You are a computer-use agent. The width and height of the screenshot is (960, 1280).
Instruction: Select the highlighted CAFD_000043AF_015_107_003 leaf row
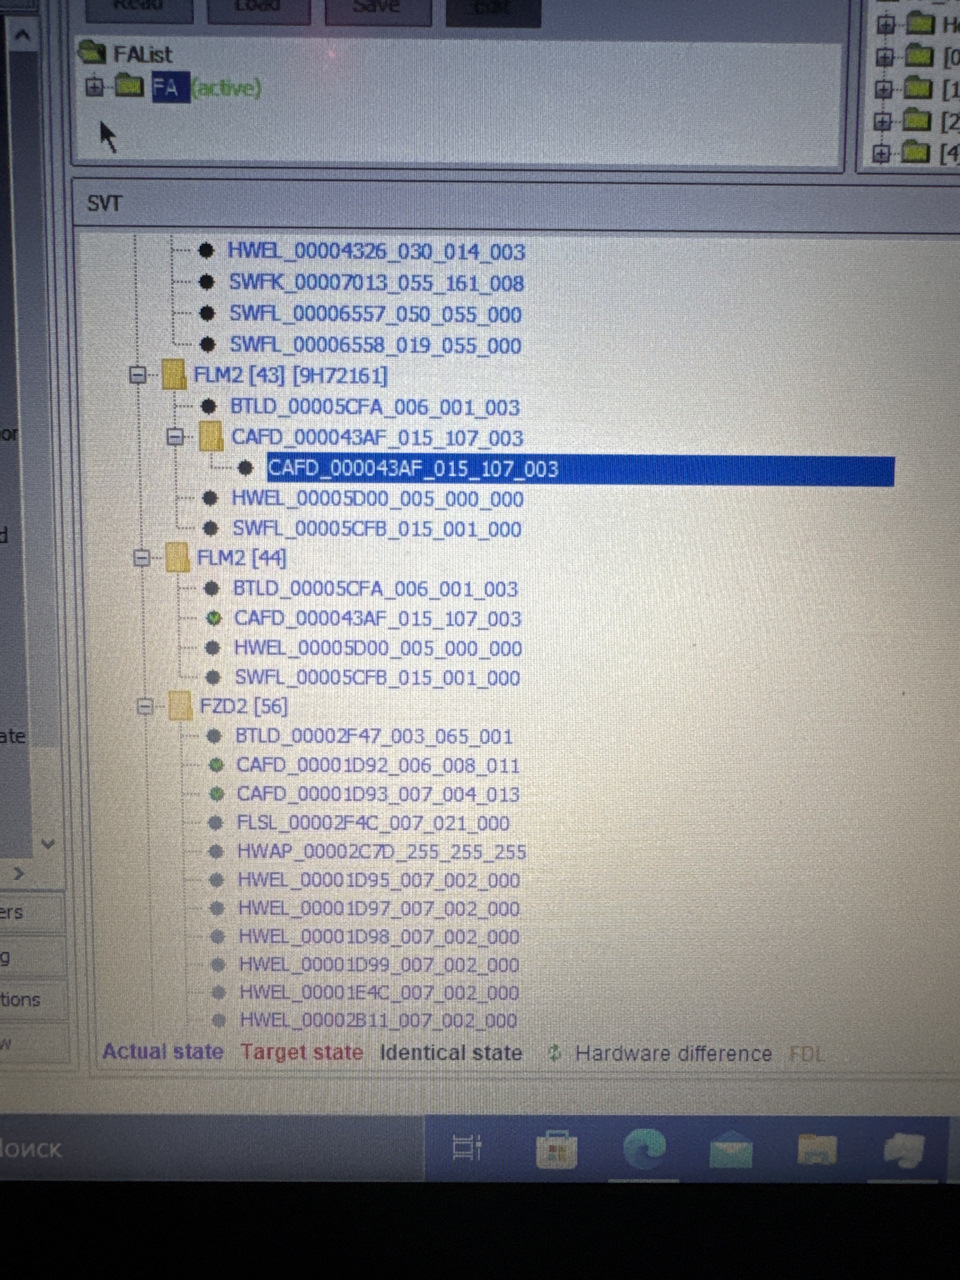pos(580,469)
